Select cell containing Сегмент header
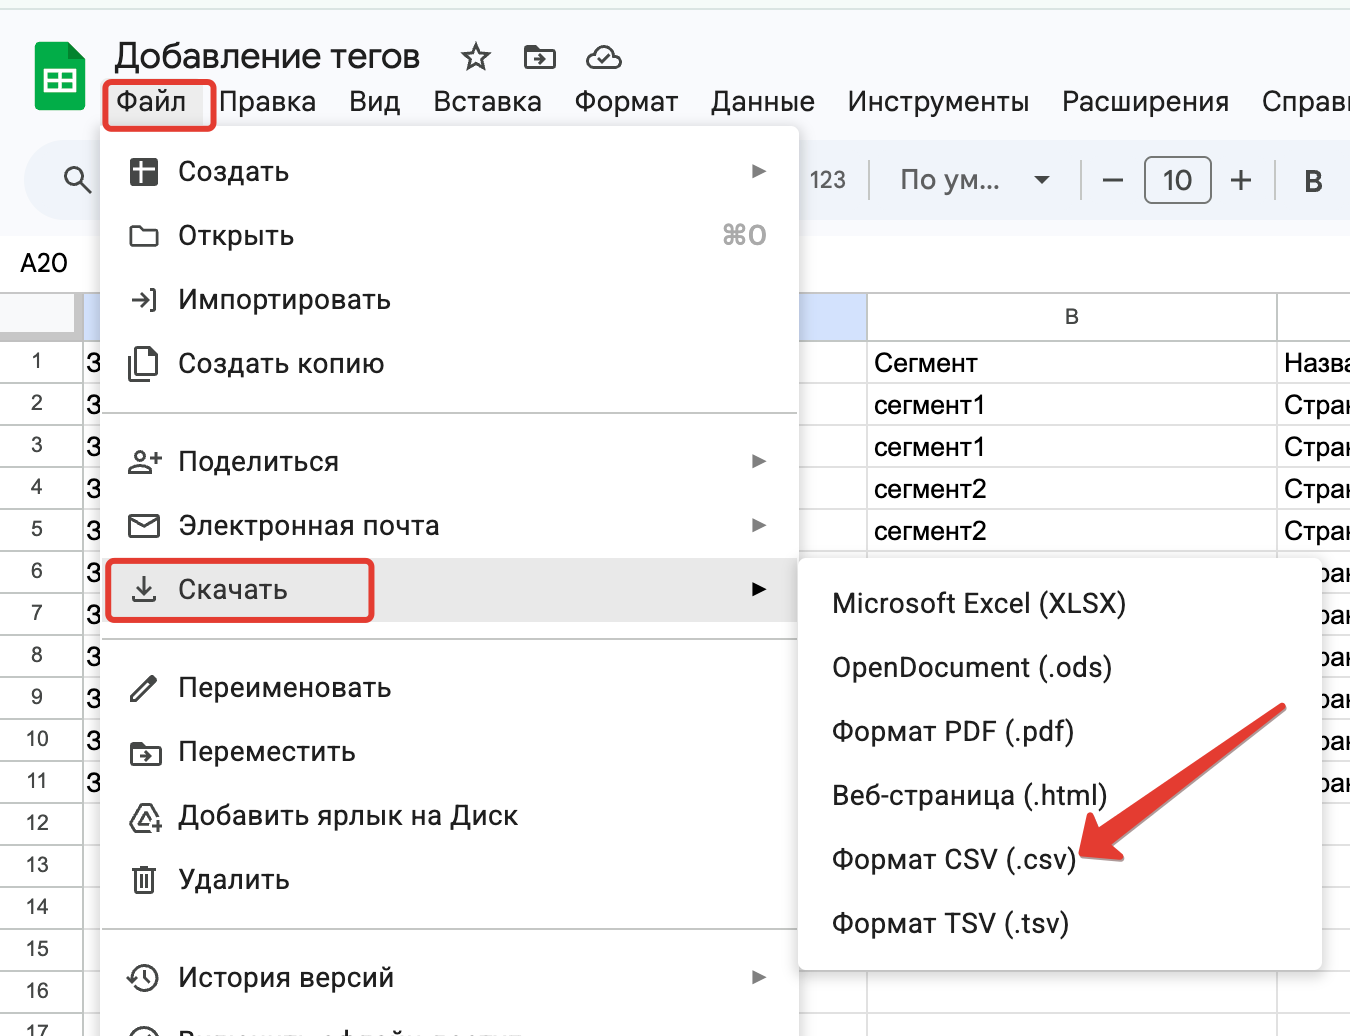 point(1070,363)
